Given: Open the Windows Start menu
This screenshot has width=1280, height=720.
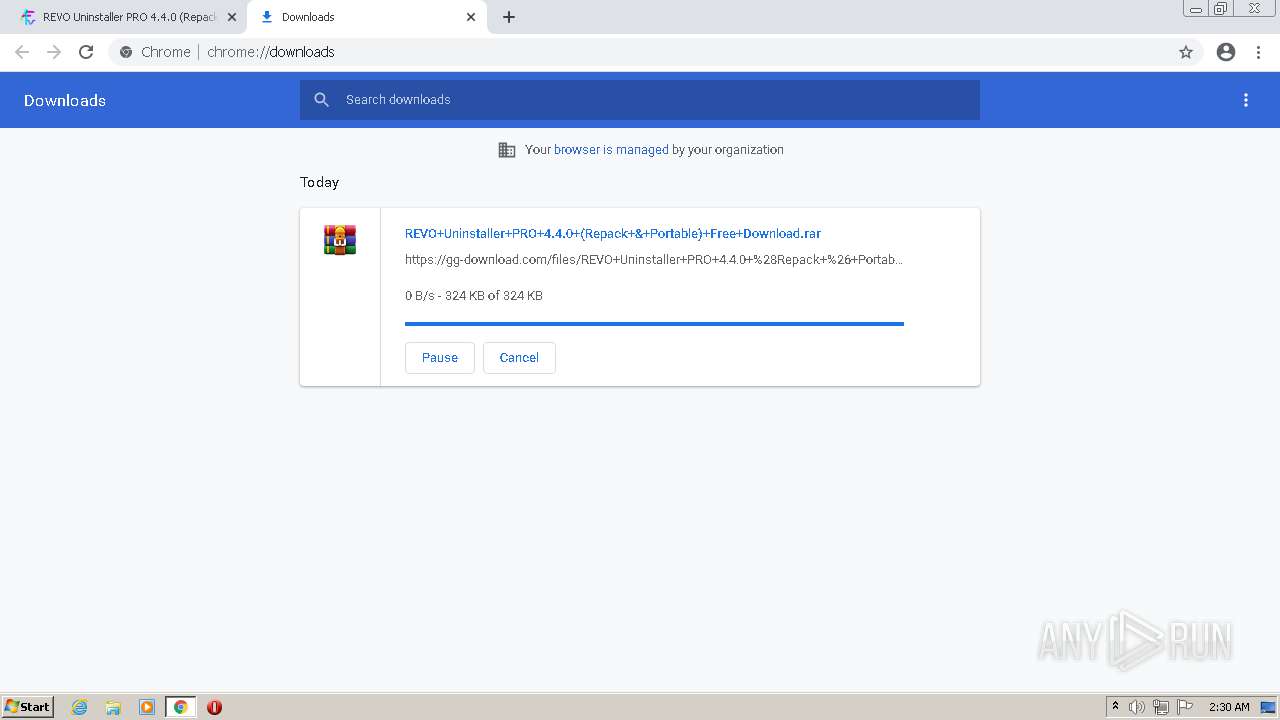Looking at the screenshot, I should 28,707.
